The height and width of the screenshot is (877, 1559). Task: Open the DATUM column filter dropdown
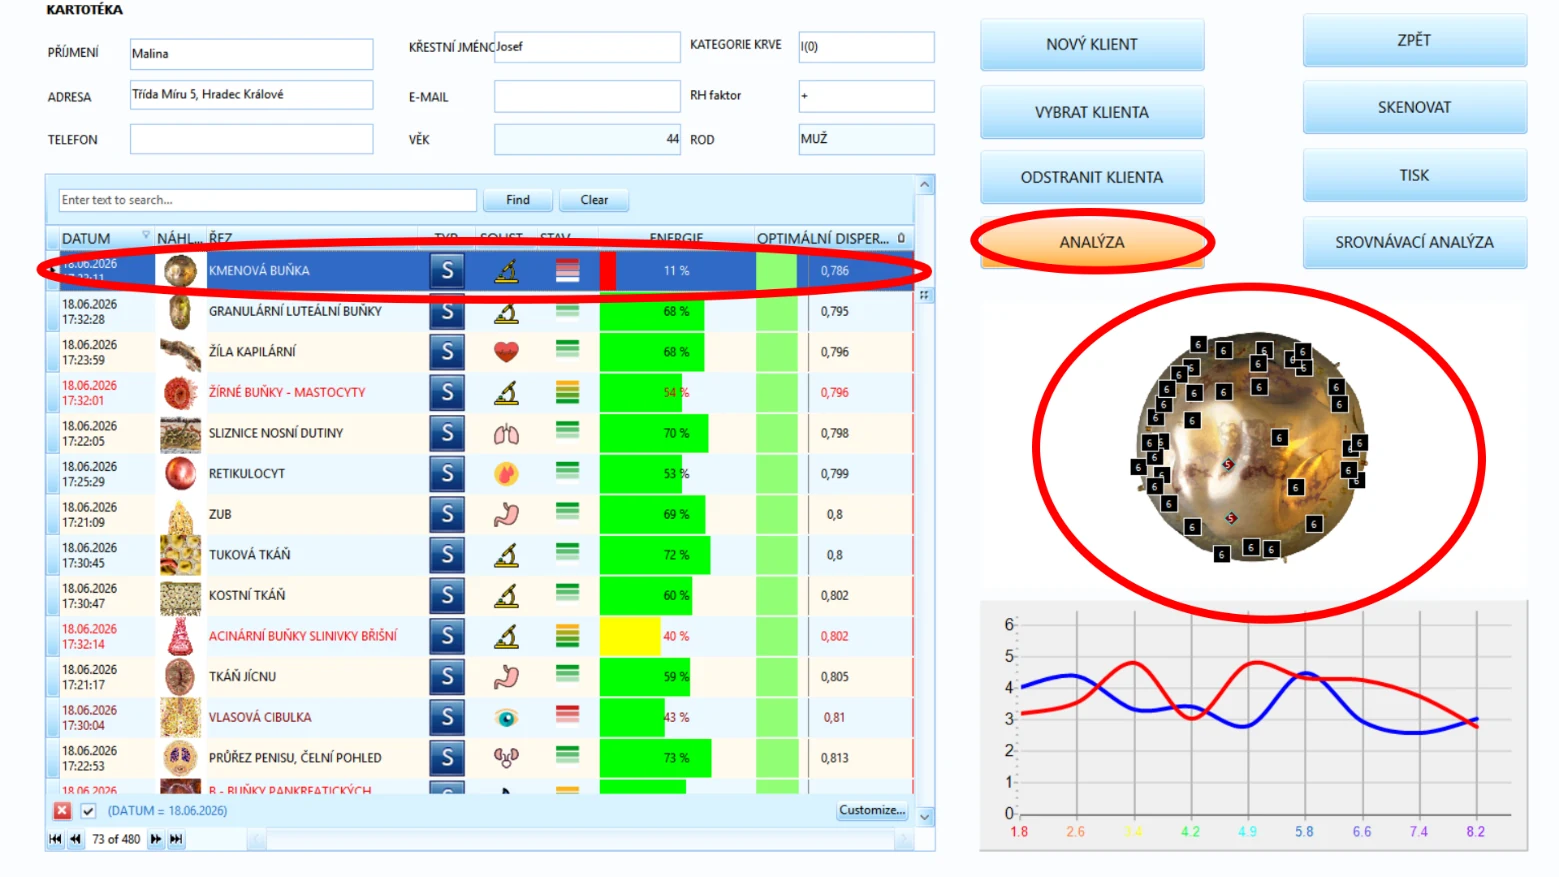click(146, 236)
